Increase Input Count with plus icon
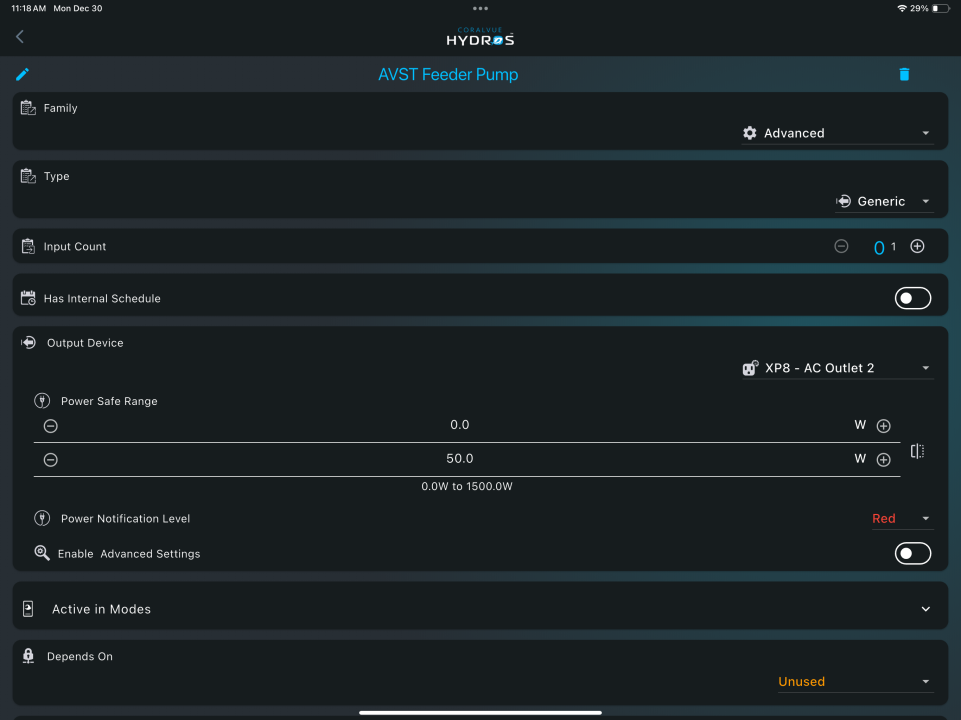 tap(917, 247)
